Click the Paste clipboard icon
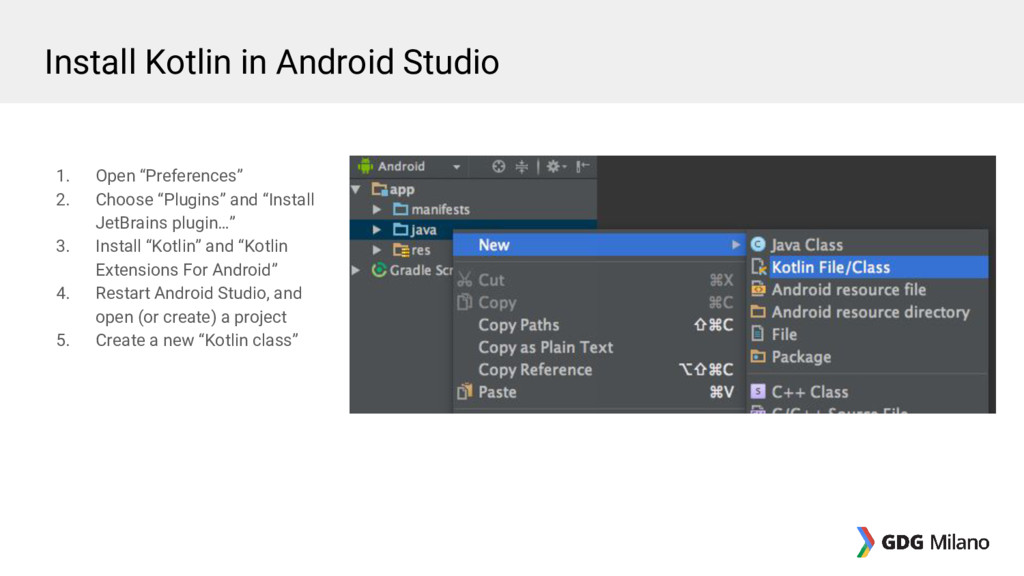Viewport: 1024px width, 576px height. pos(464,391)
